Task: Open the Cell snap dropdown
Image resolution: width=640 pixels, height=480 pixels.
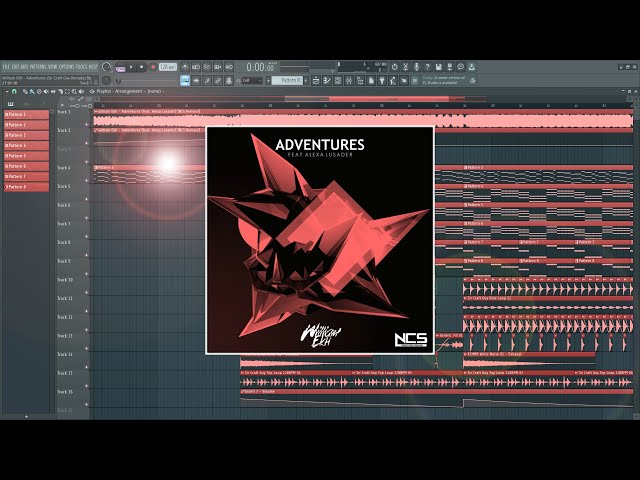Action: point(251,80)
